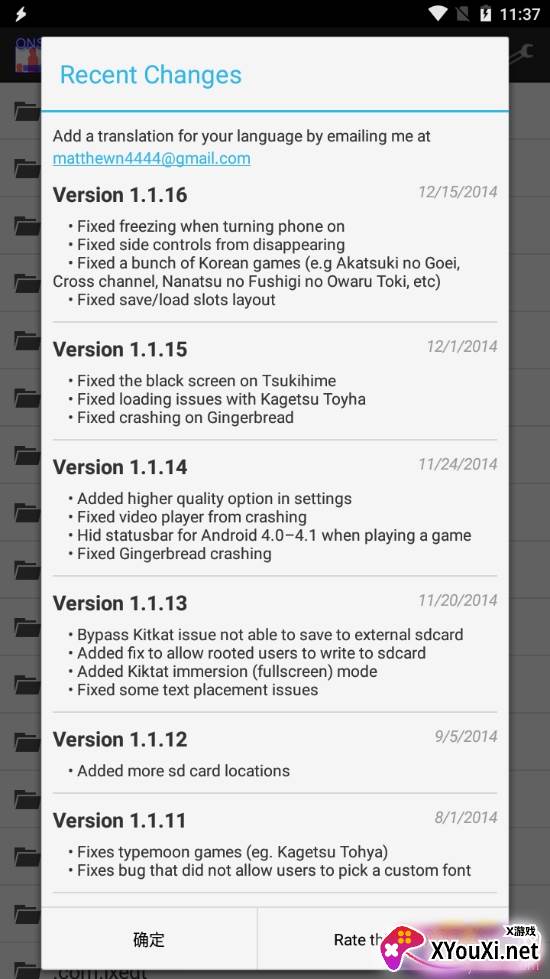Tap the 'Added more sd card locations' entry
The image size is (550, 979).
point(179,770)
